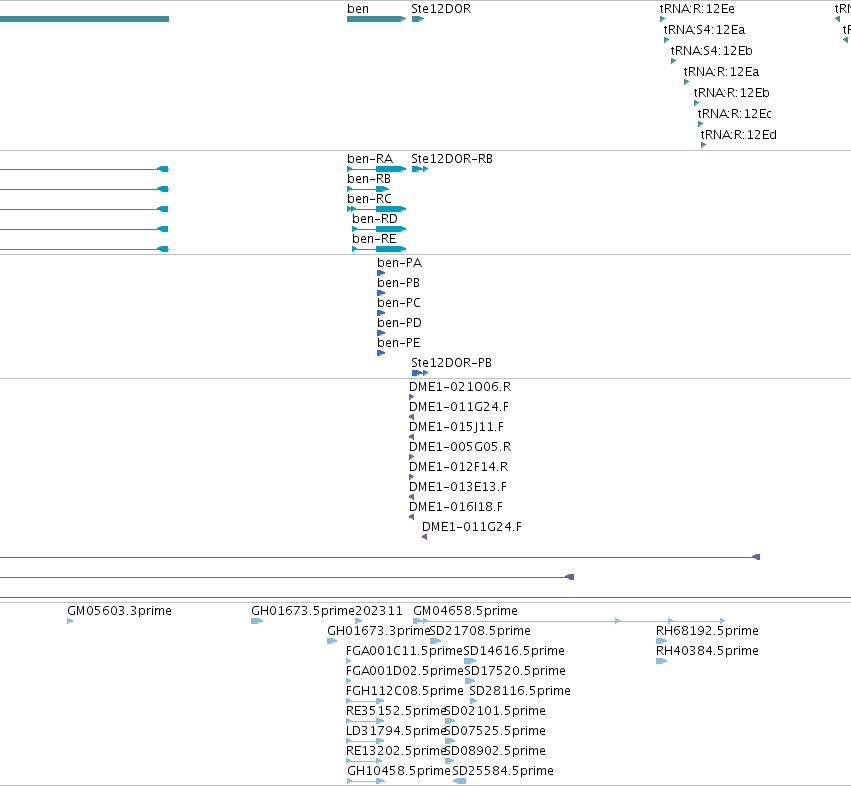Click the ben-PD protein label
Viewport: 851px width, 786px height.
(x=399, y=323)
